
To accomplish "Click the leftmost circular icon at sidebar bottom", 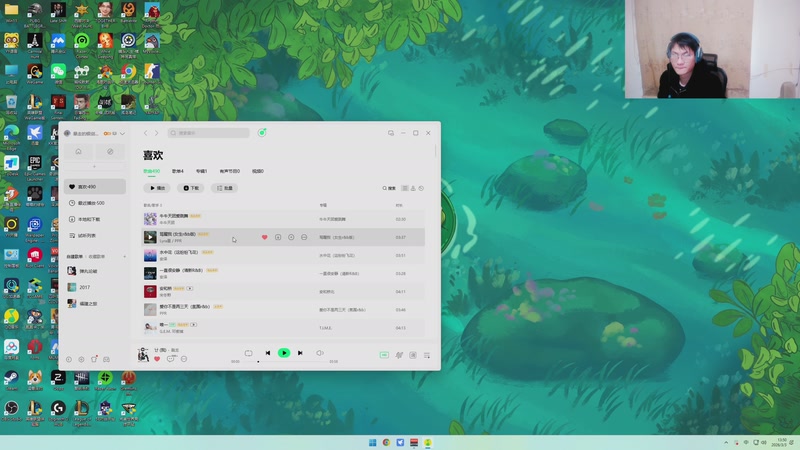I will [69, 360].
